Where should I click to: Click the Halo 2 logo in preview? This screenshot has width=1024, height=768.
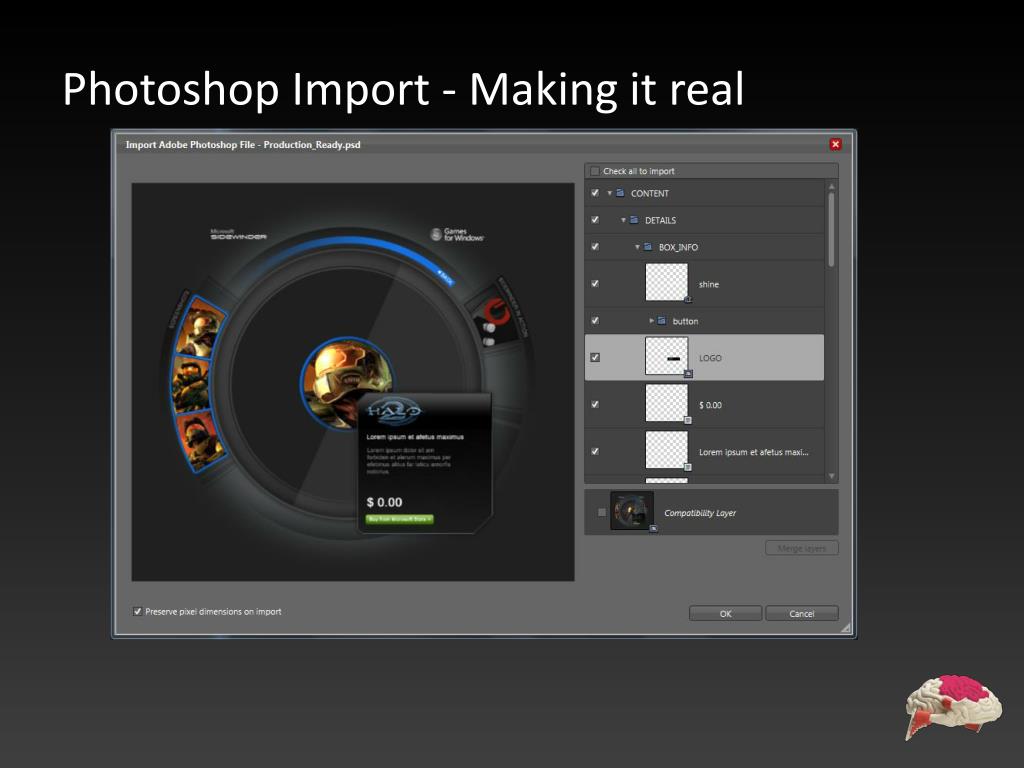(394, 411)
